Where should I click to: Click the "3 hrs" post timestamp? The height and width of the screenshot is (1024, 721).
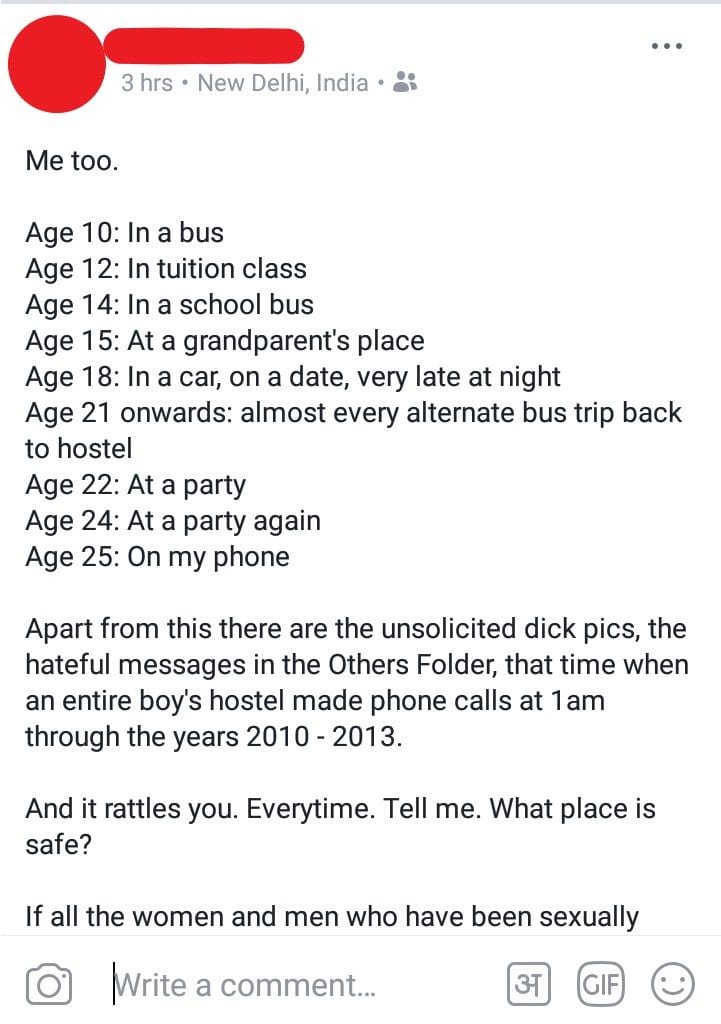tap(146, 83)
